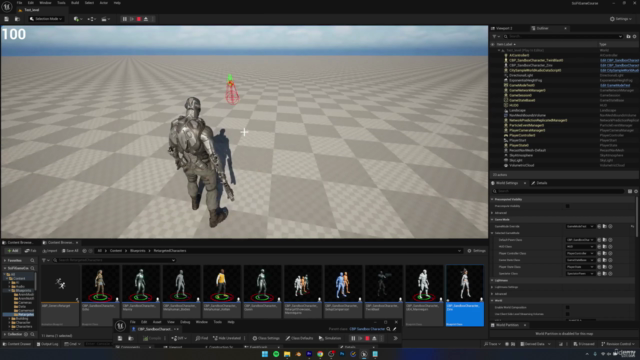Select highlighted CBP_SandboxCharacter_Zire thumbnail
The width and height of the screenshot is (640, 360).
(x=465, y=283)
